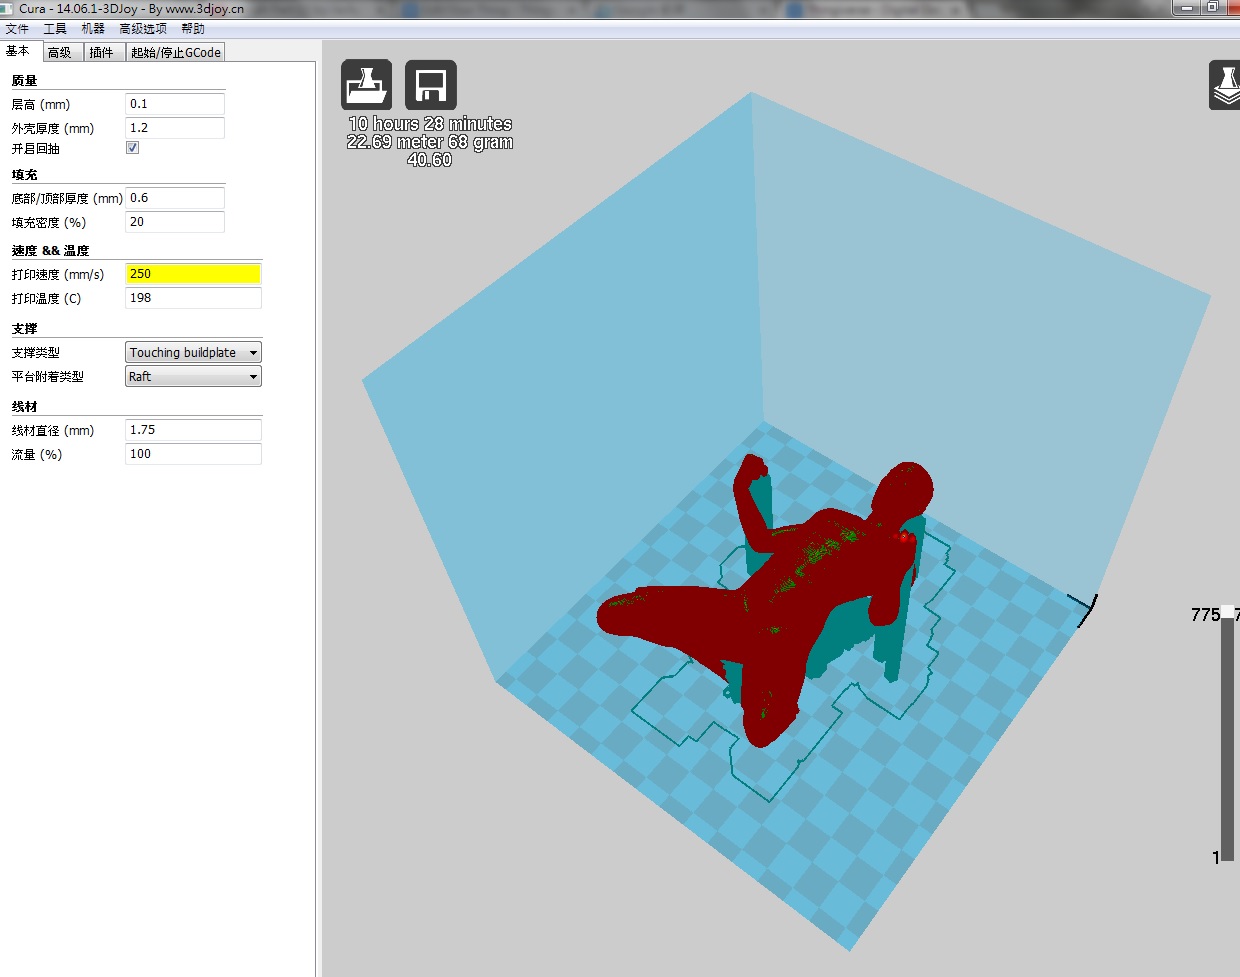Open the 机器 menu
Screen dimensions: 1240x977
(x=93, y=29)
